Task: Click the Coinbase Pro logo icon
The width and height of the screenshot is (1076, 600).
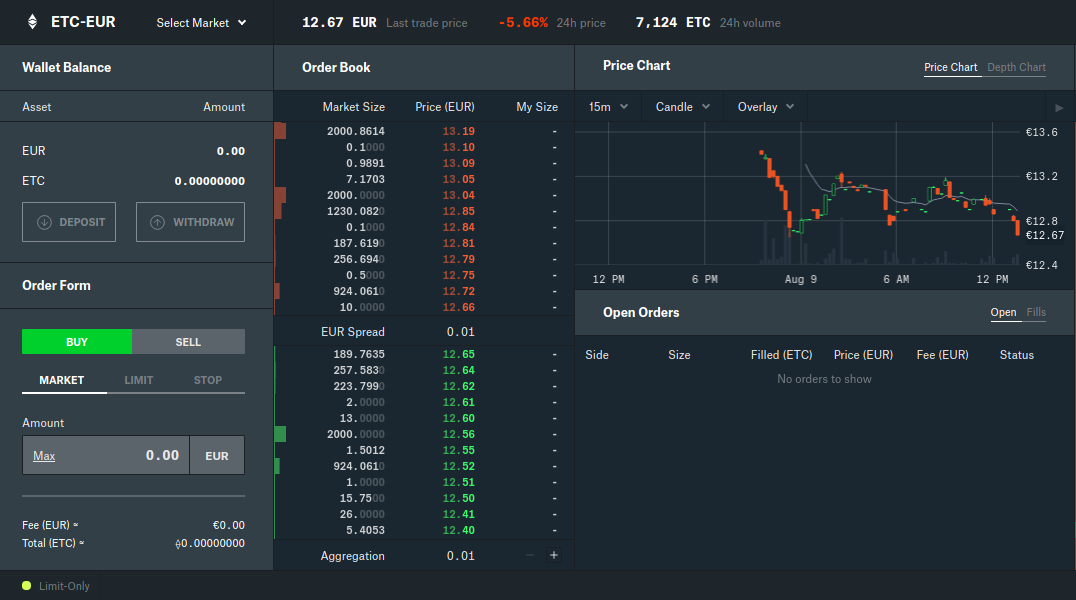Action: 32,21
